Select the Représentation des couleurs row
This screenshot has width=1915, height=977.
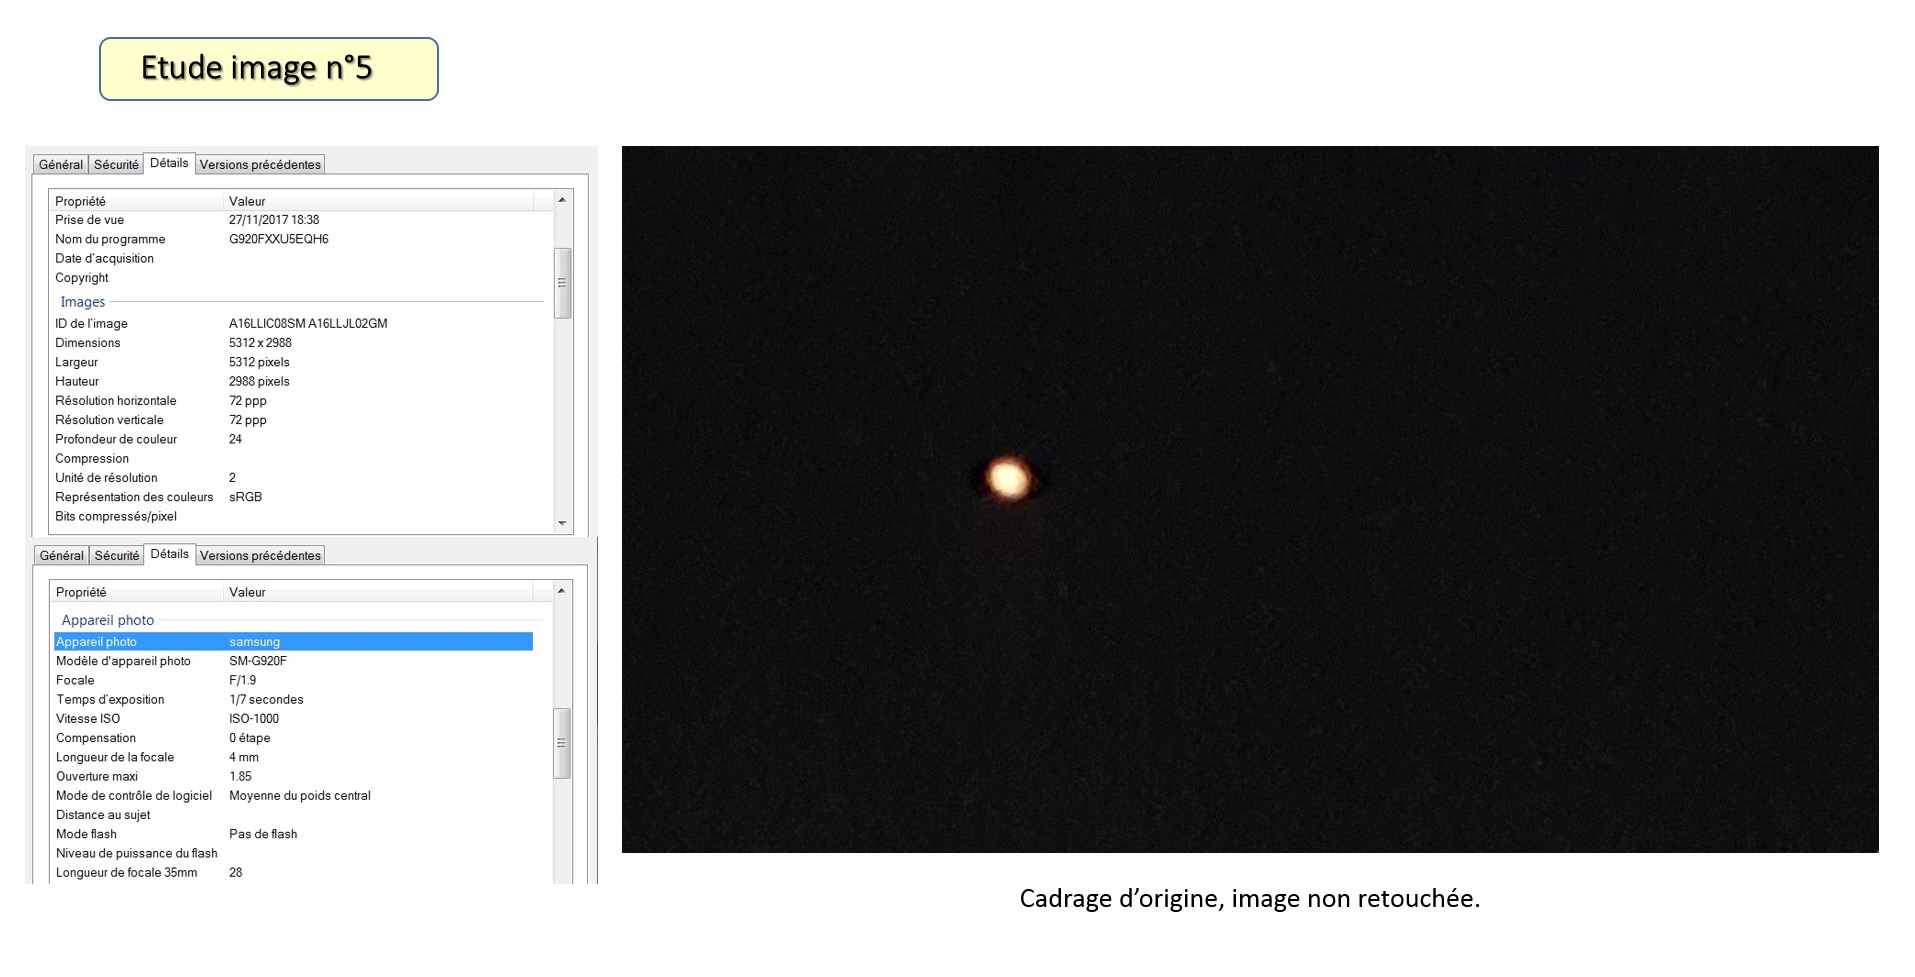coord(293,497)
